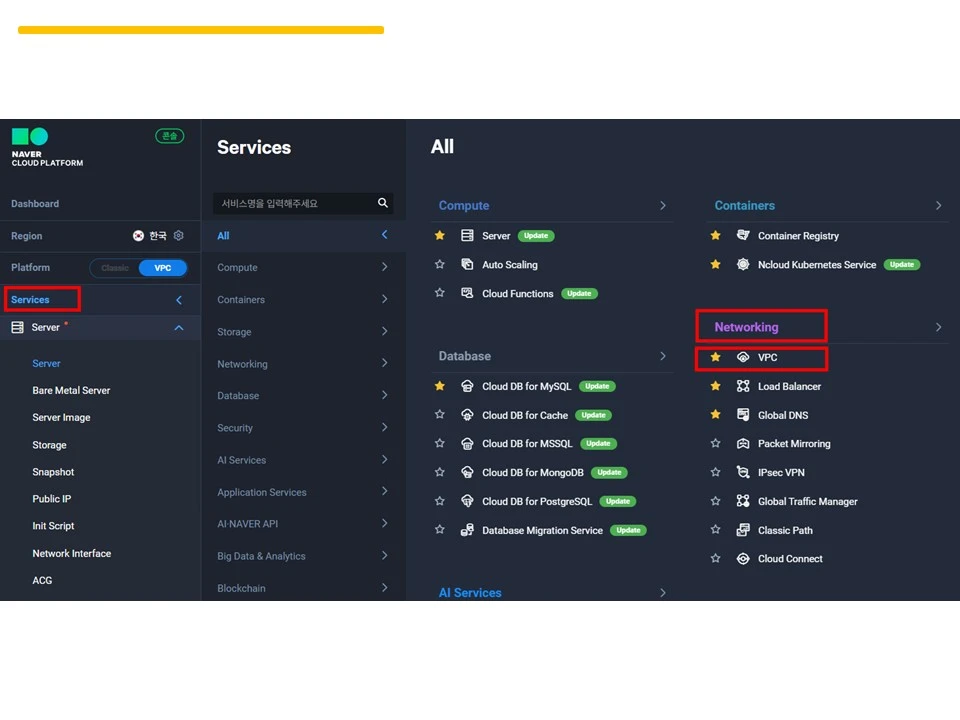Toggle favorite star for Server service

click(440, 236)
